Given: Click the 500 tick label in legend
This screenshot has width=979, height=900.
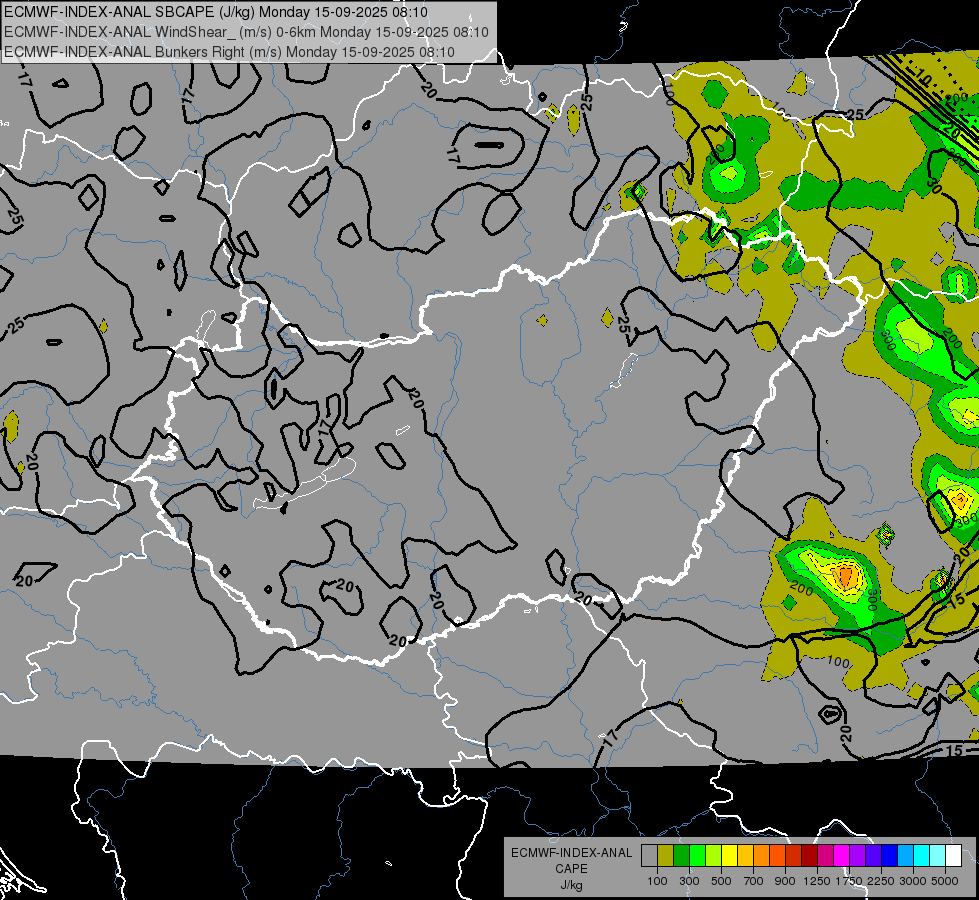Looking at the screenshot, I should pos(721,881).
